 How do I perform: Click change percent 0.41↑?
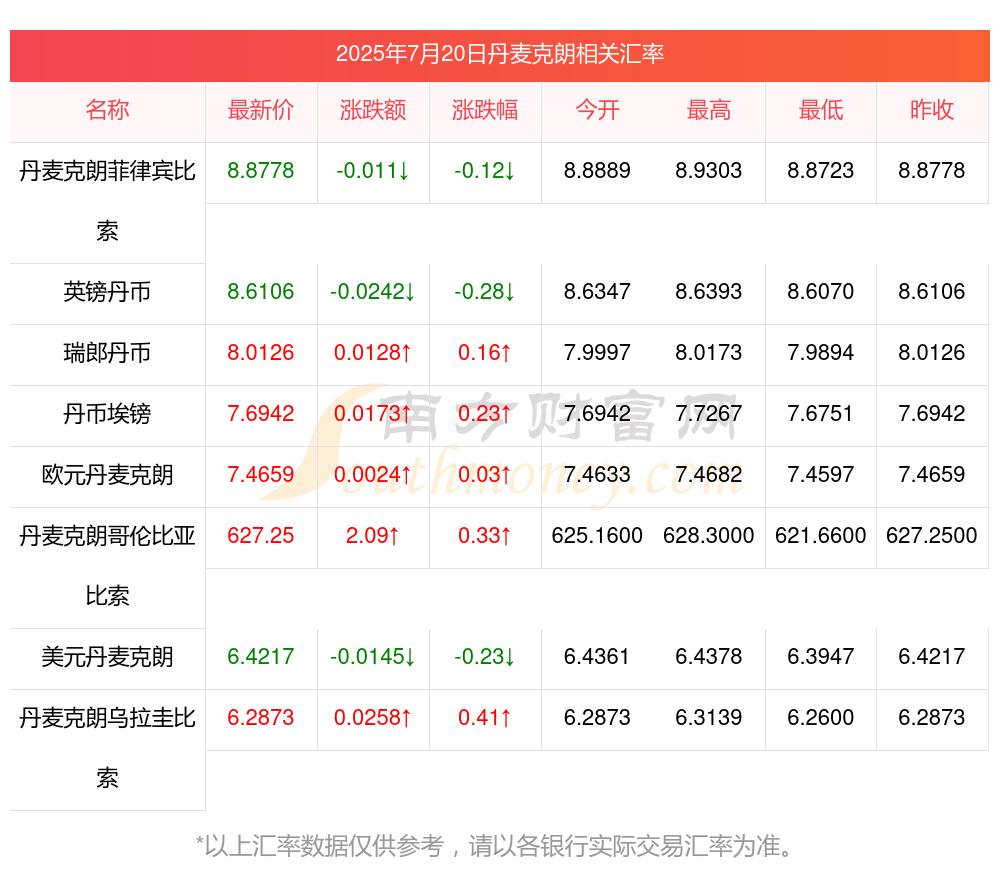tap(485, 718)
